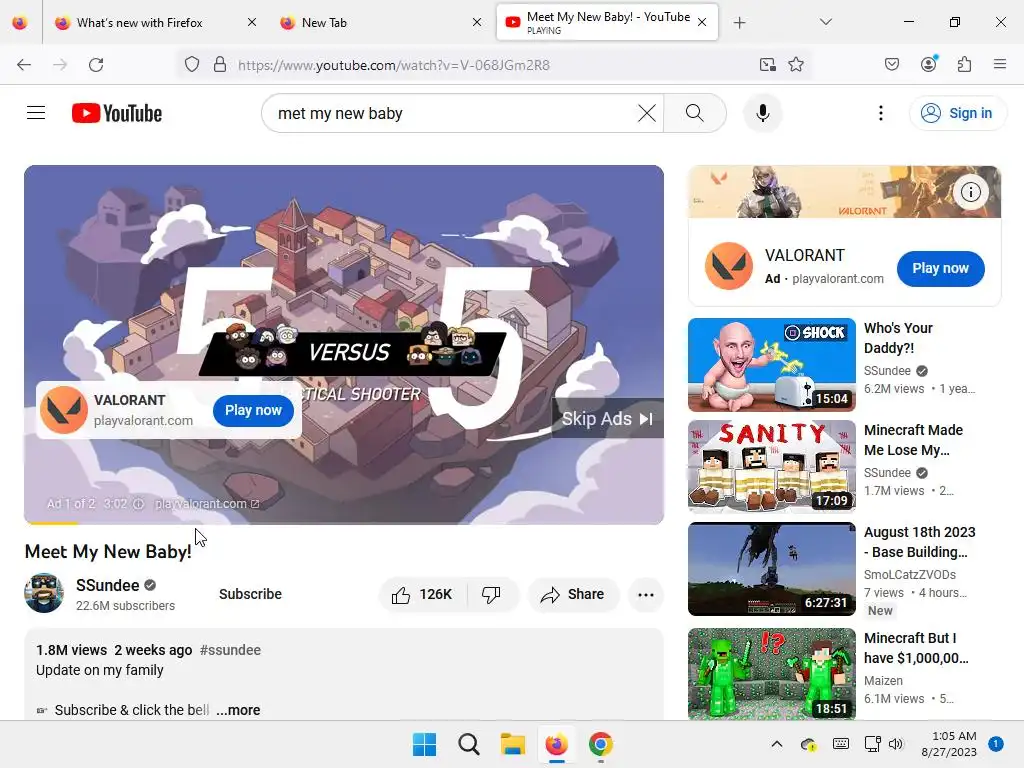Launch Chrome from taskbar
1024x768 pixels.
click(x=601, y=744)
